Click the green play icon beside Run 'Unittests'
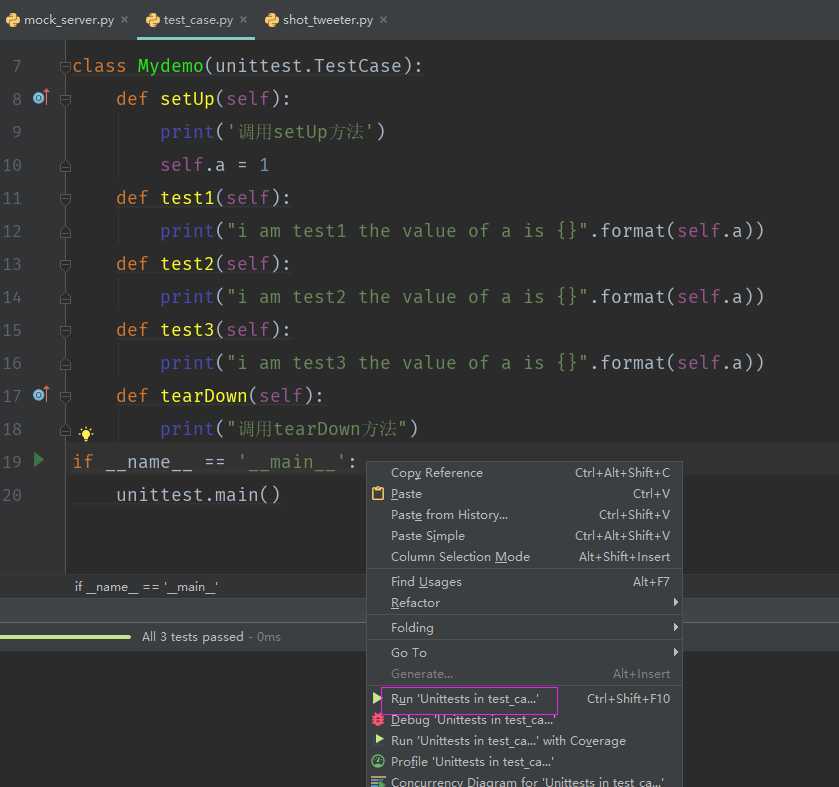The width and height of the screenshot is (839, 787). [x=377, y=698]
